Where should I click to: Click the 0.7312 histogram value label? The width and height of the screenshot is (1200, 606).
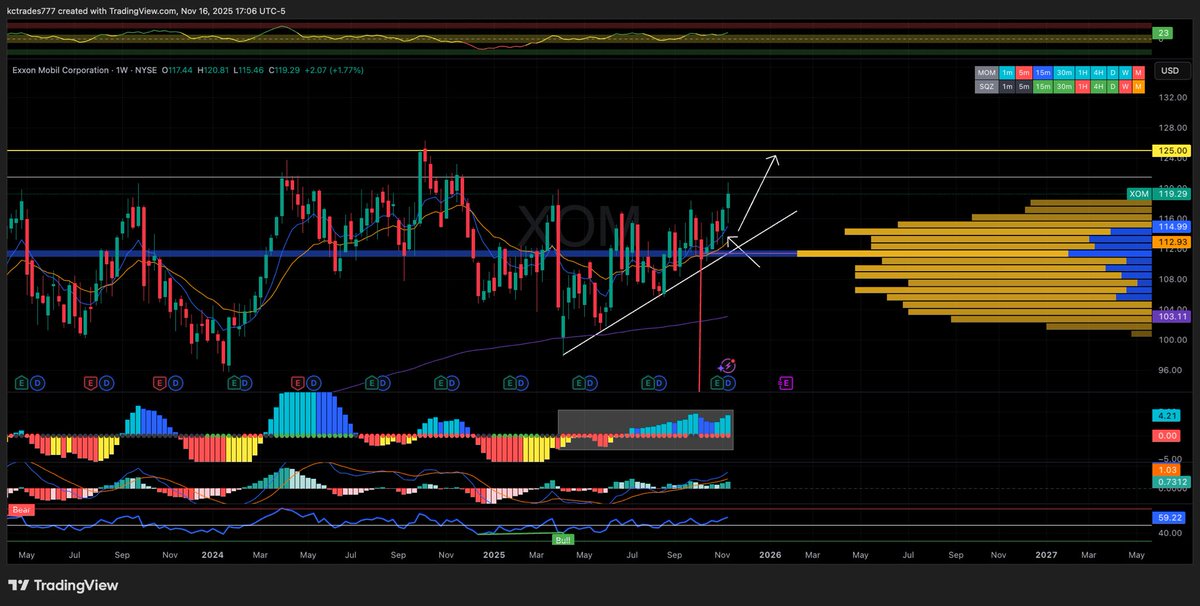coord(1171,482)
